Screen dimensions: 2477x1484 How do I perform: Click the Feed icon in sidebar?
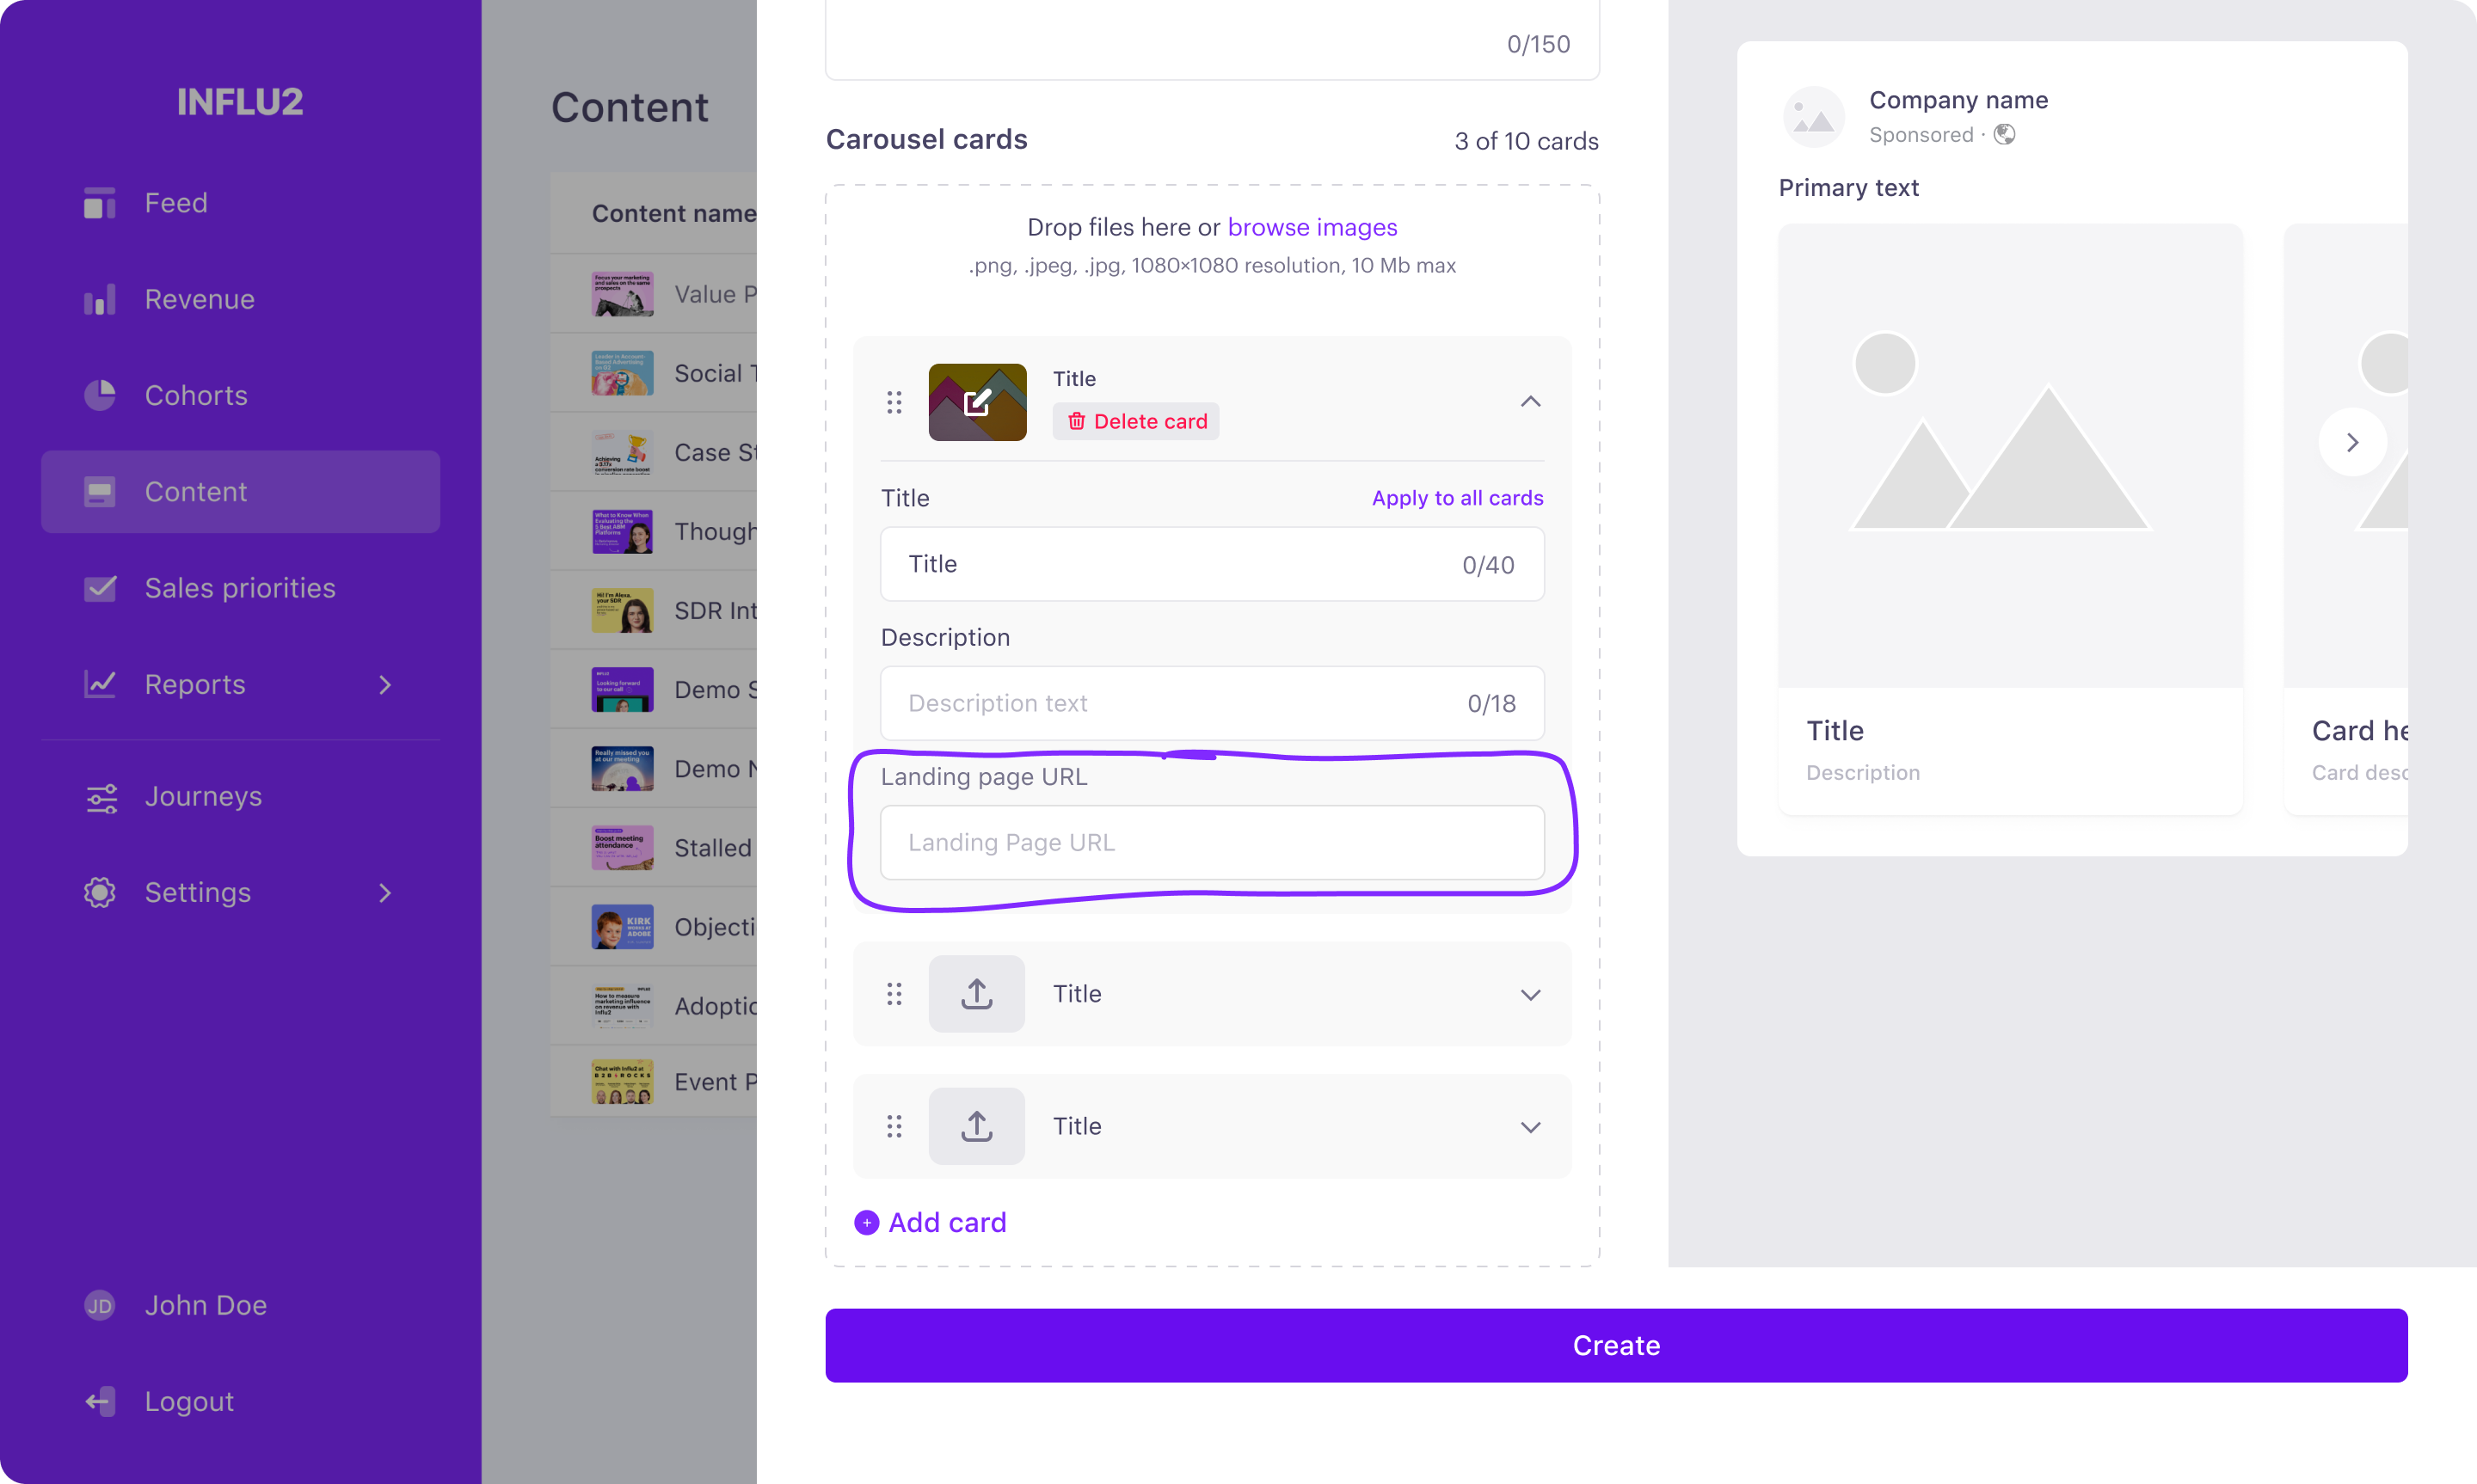click(x=99, y=203)
